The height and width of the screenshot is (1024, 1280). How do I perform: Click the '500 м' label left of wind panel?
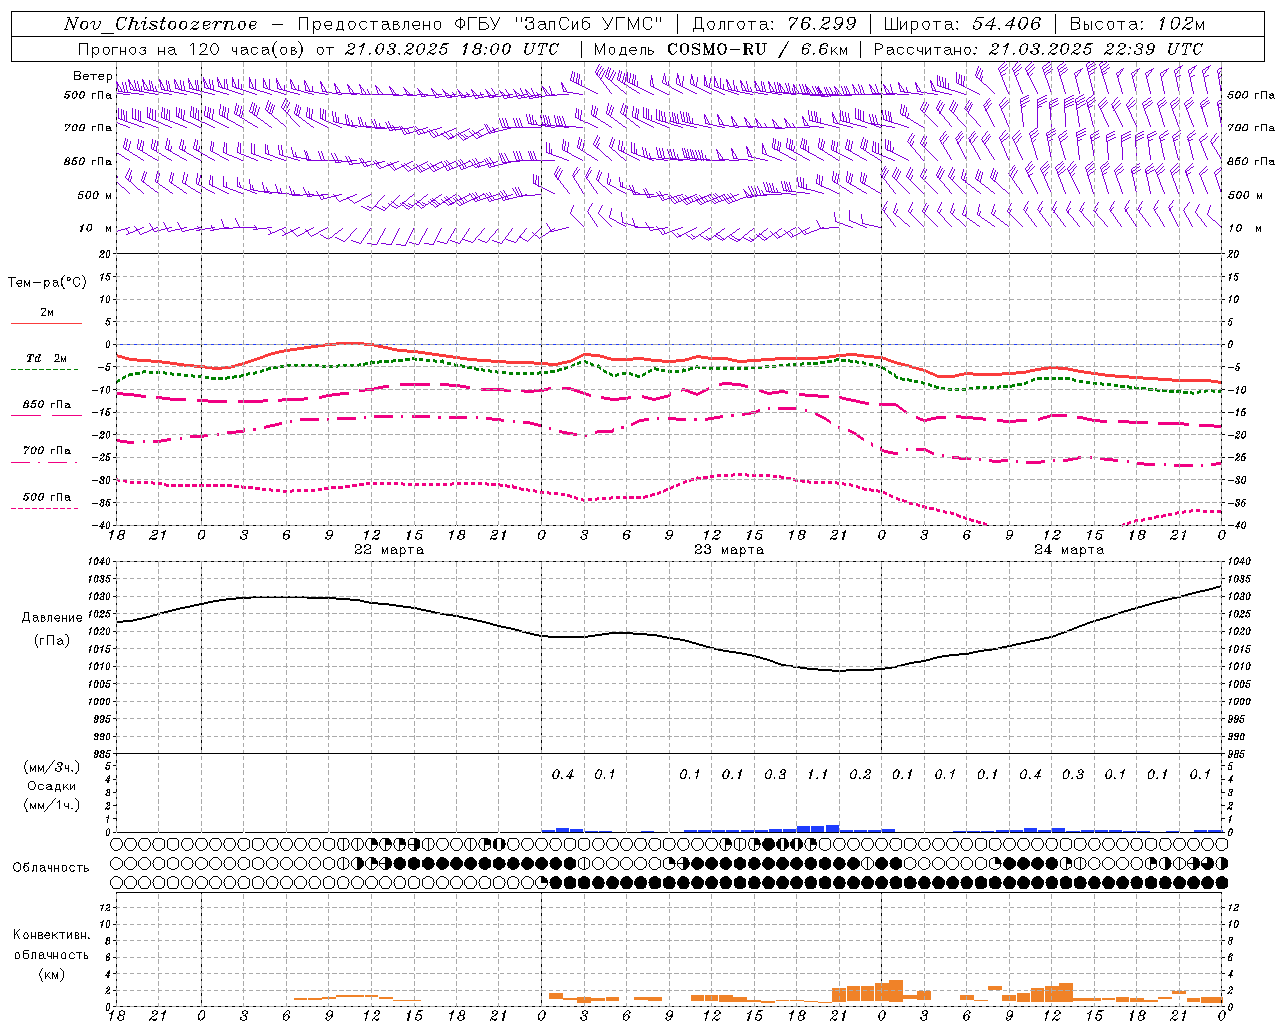tap(94, 195)
